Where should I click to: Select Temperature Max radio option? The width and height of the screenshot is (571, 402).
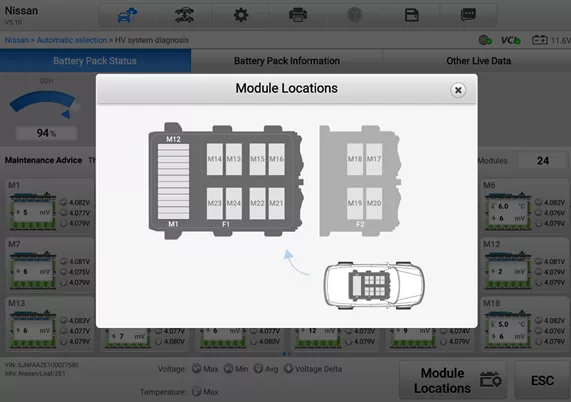(205, 392)
